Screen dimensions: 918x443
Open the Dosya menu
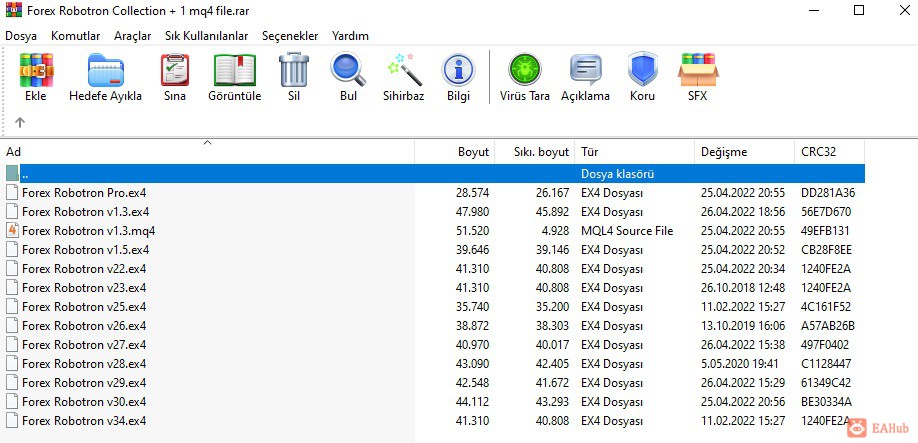coord(21,36)
